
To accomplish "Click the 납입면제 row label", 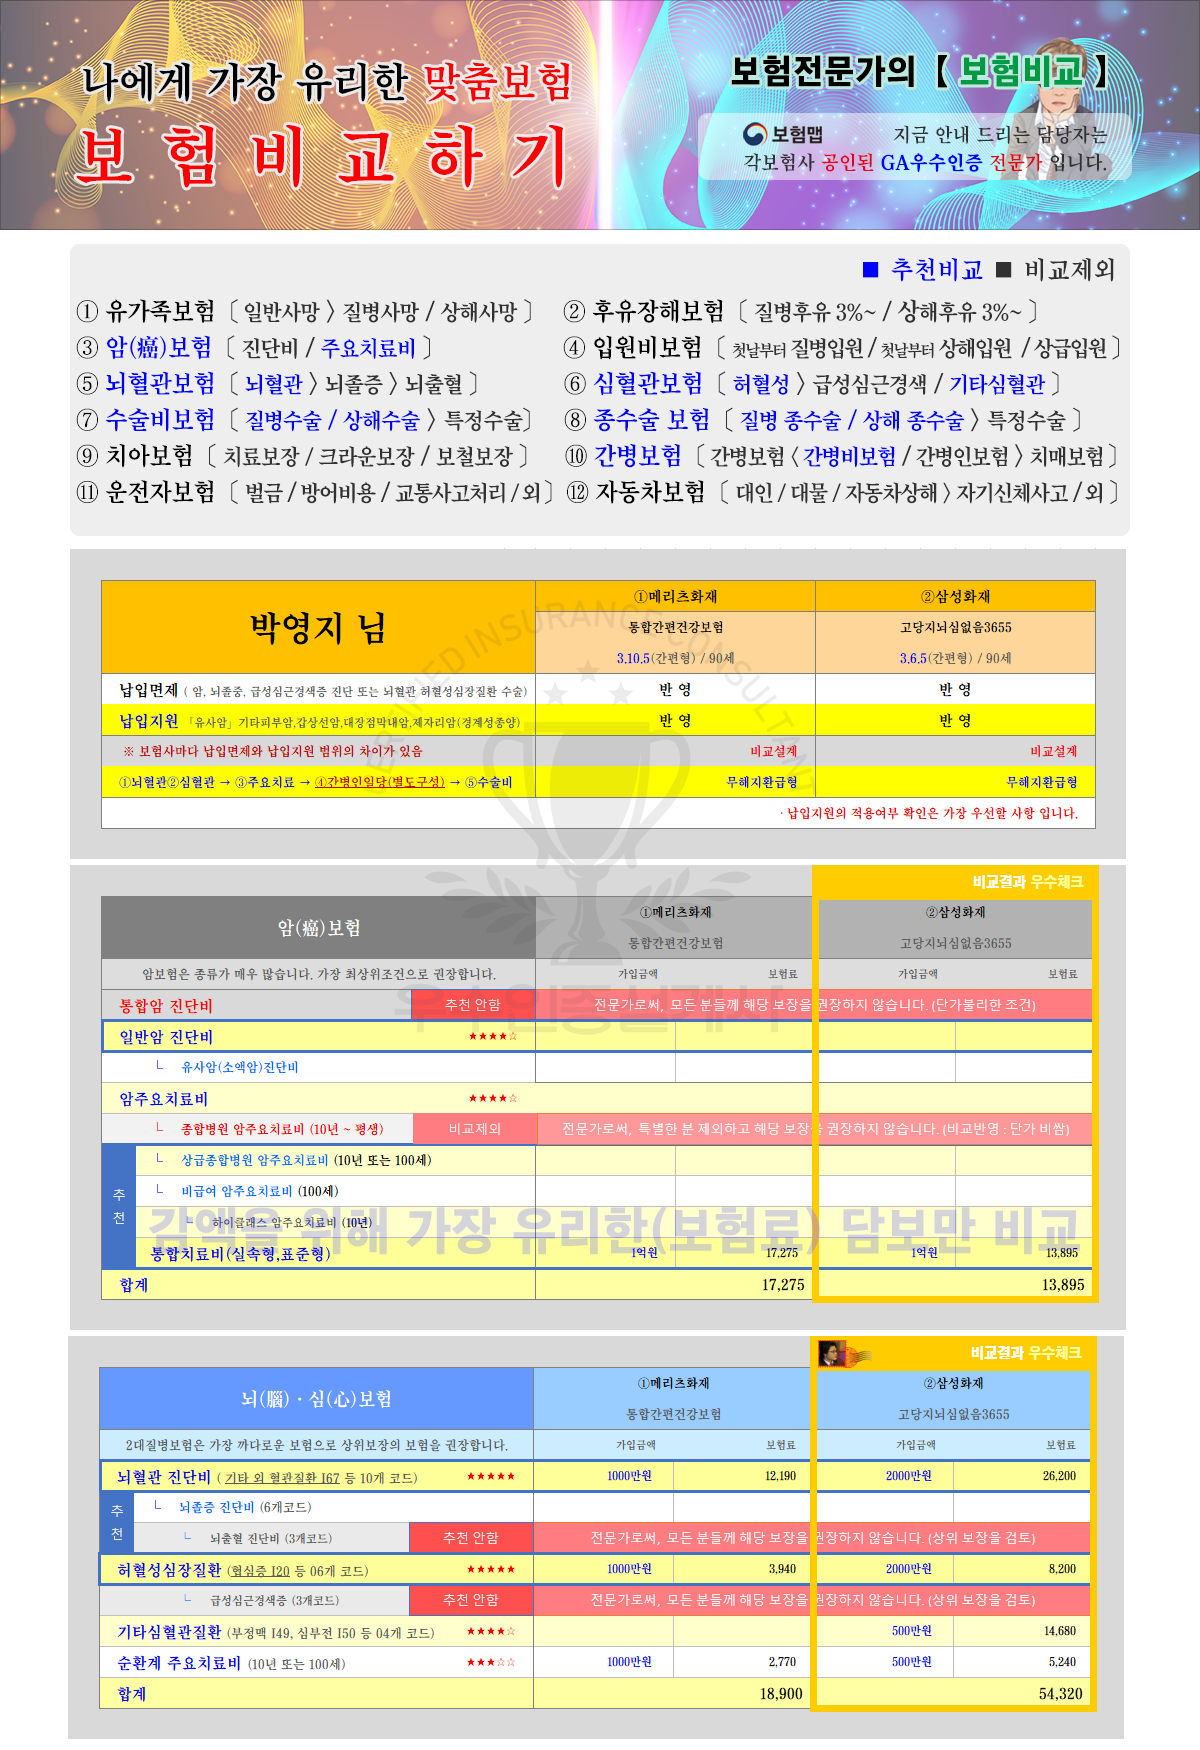I will point(148,690).
